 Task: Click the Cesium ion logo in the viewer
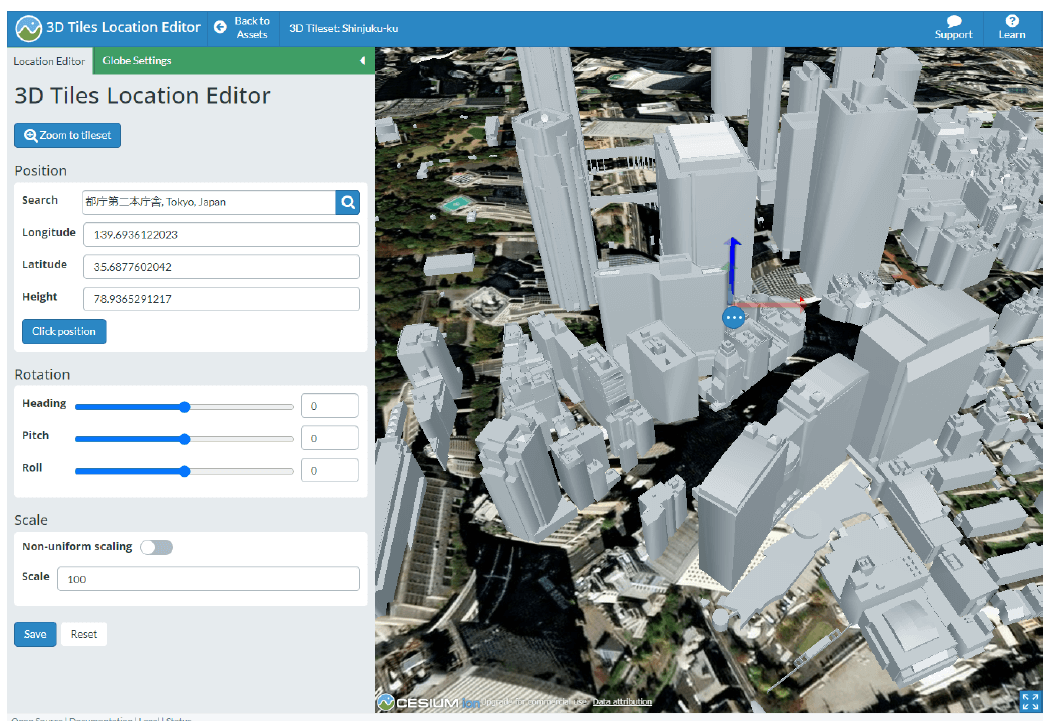(x=428, y=703)
